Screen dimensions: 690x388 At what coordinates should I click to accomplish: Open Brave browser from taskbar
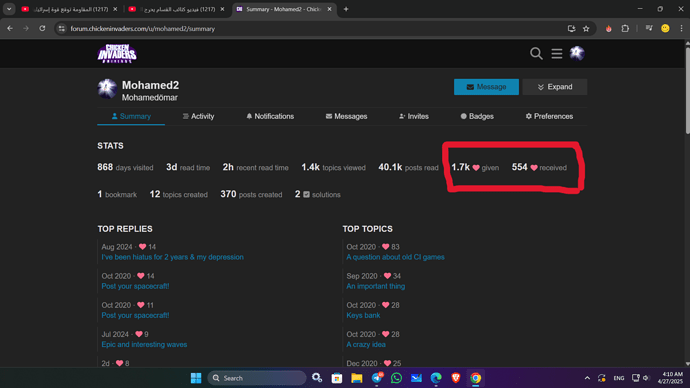click(x=455, y=378)
